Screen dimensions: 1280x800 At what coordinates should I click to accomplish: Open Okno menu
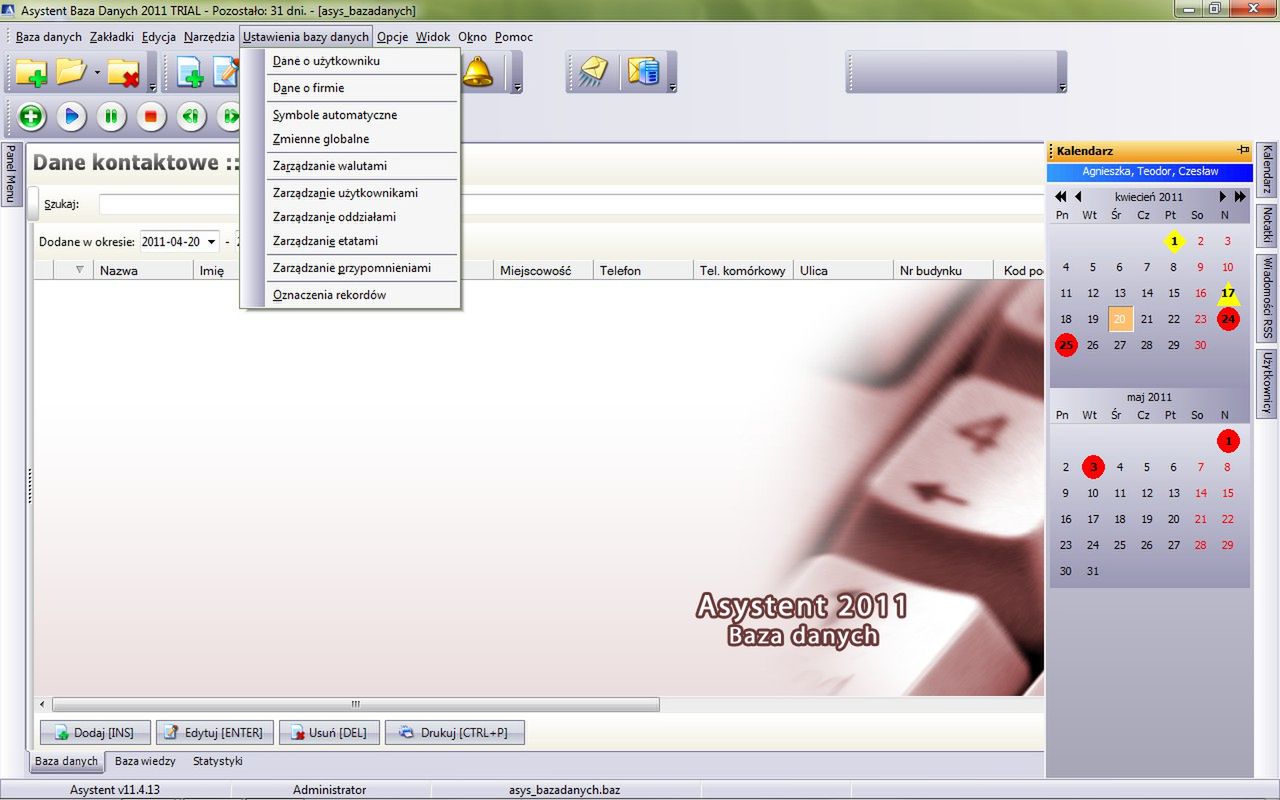[x=472, y=37]
